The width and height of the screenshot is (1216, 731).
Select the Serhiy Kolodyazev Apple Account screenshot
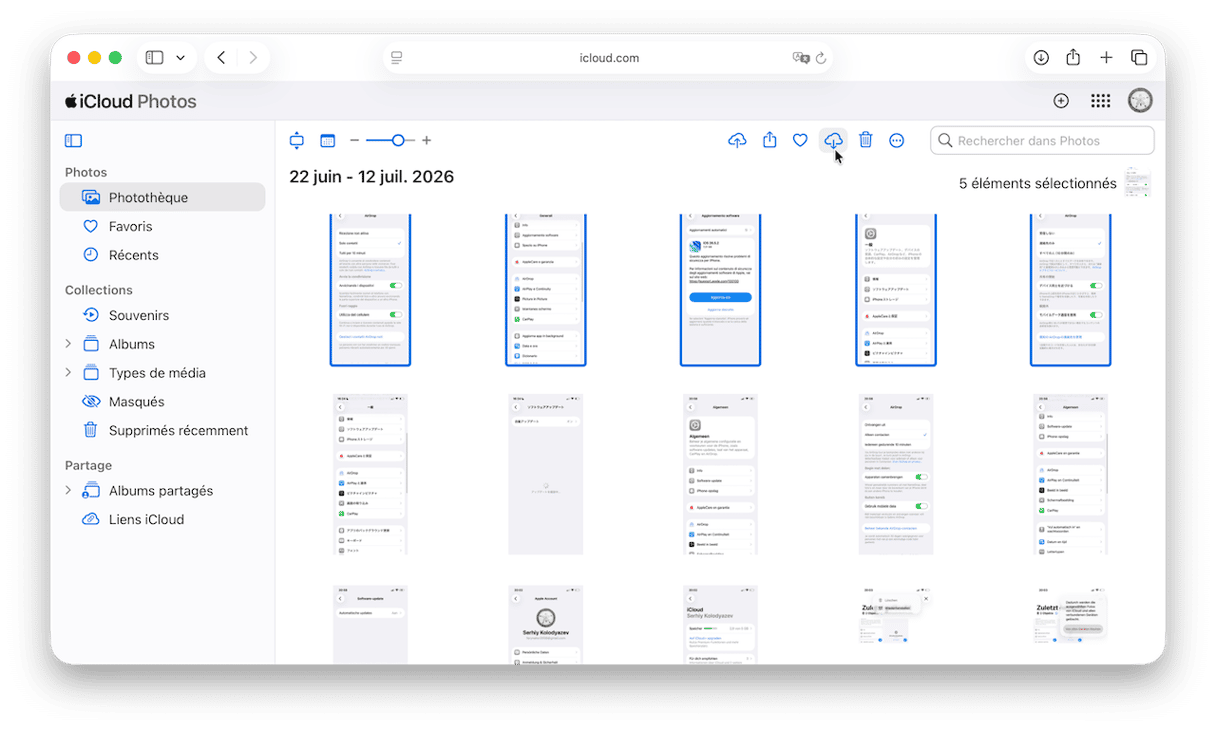click(546, 624)
